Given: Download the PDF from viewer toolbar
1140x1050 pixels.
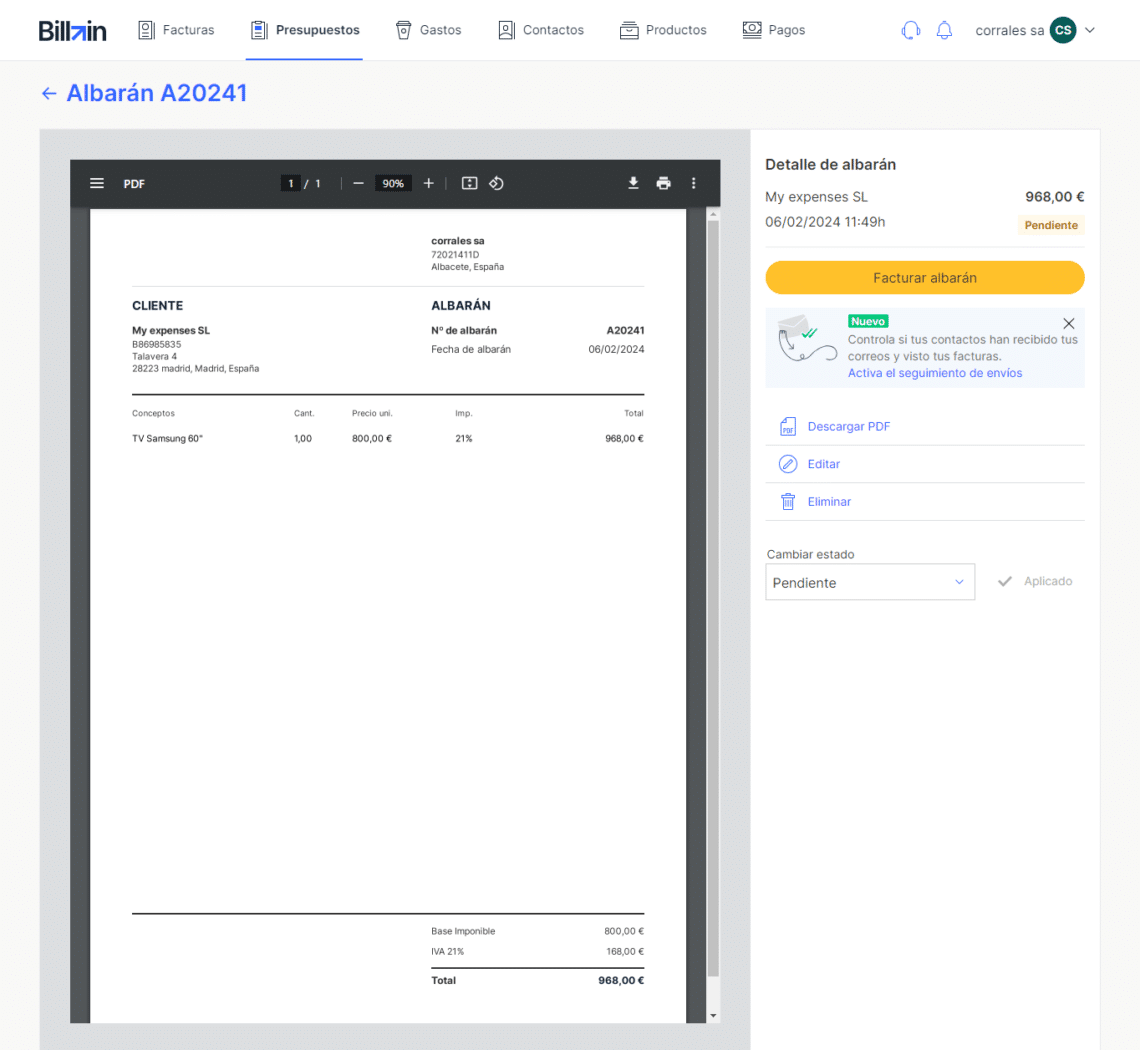Looking at the screenshot, I should coord(633,184).
